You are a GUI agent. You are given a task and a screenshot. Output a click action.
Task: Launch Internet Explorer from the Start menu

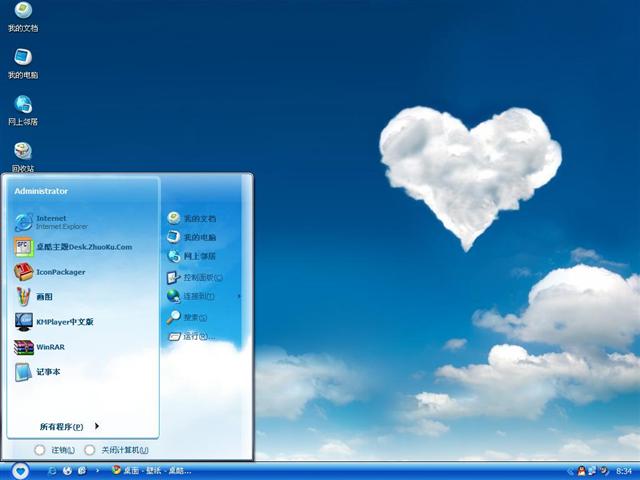51,222
